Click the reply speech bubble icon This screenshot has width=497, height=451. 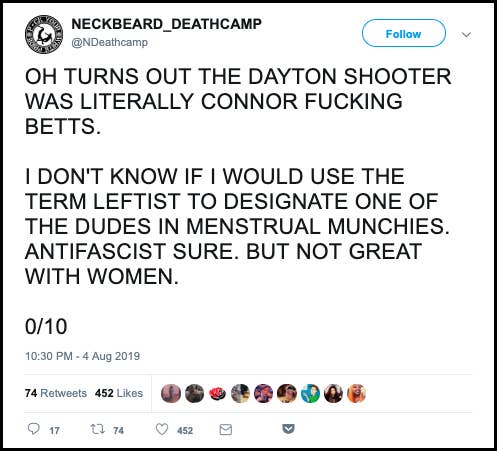point(33,429)
